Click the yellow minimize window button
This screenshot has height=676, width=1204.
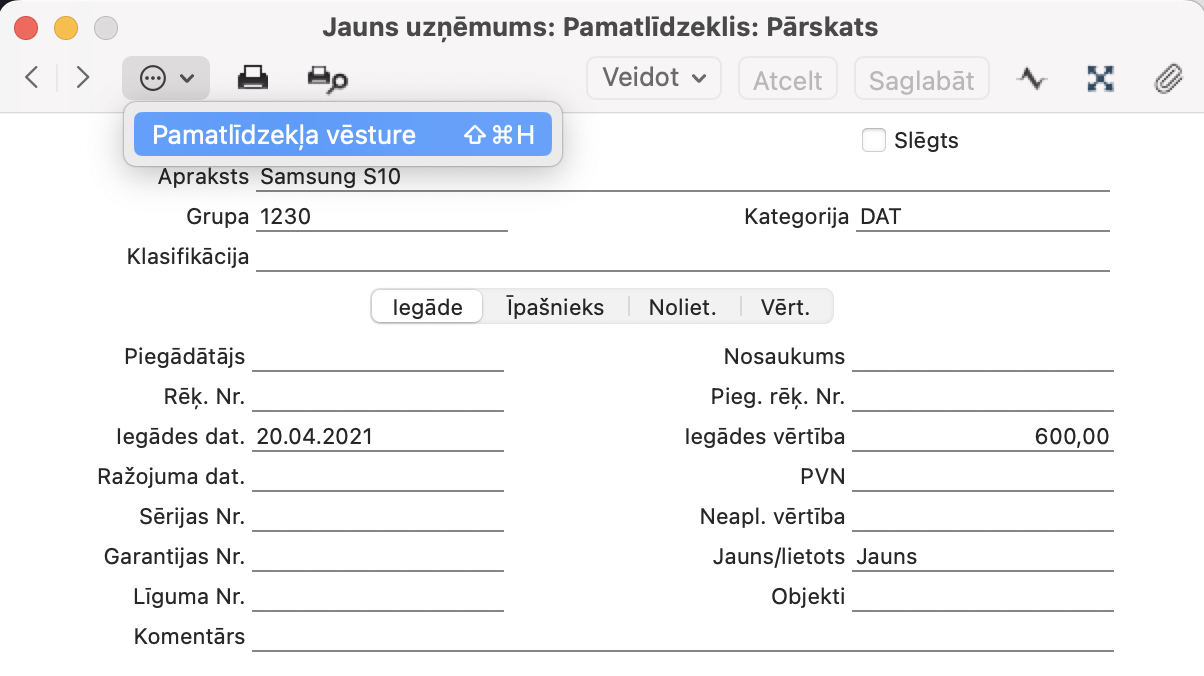click(x=66, y=28)
